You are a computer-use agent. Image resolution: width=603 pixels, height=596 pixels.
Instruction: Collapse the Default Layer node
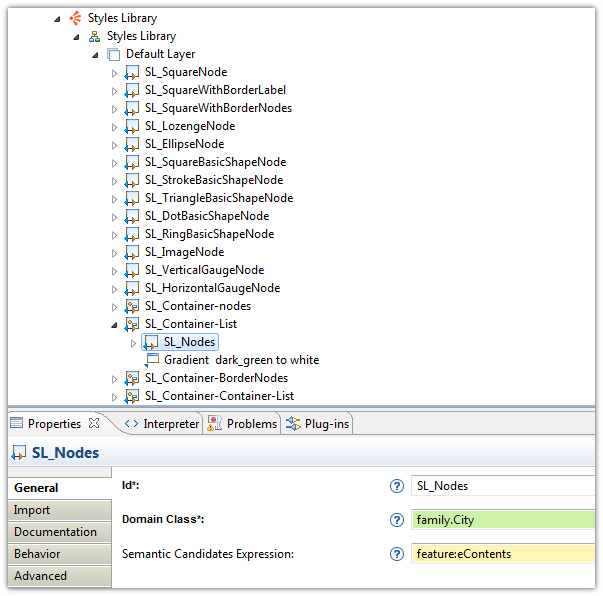(x=95, y=54)
